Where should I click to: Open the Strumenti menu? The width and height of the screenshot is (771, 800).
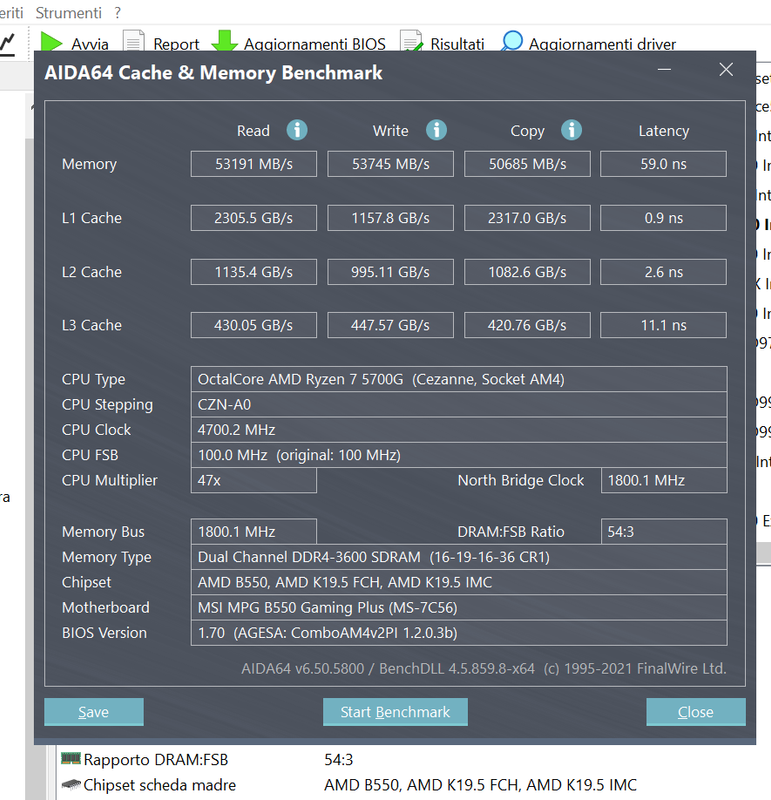point(68,13)
